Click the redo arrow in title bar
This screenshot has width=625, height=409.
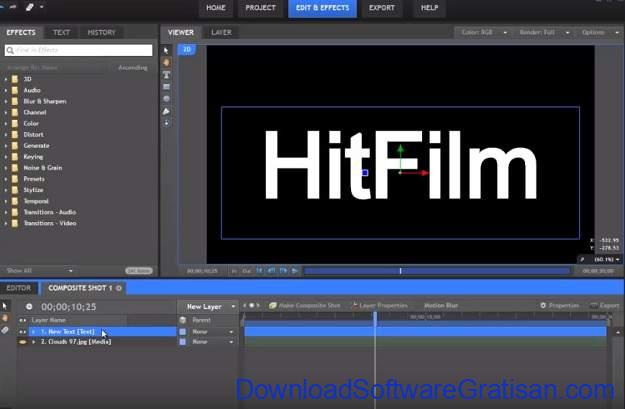[x=13, y=7]
